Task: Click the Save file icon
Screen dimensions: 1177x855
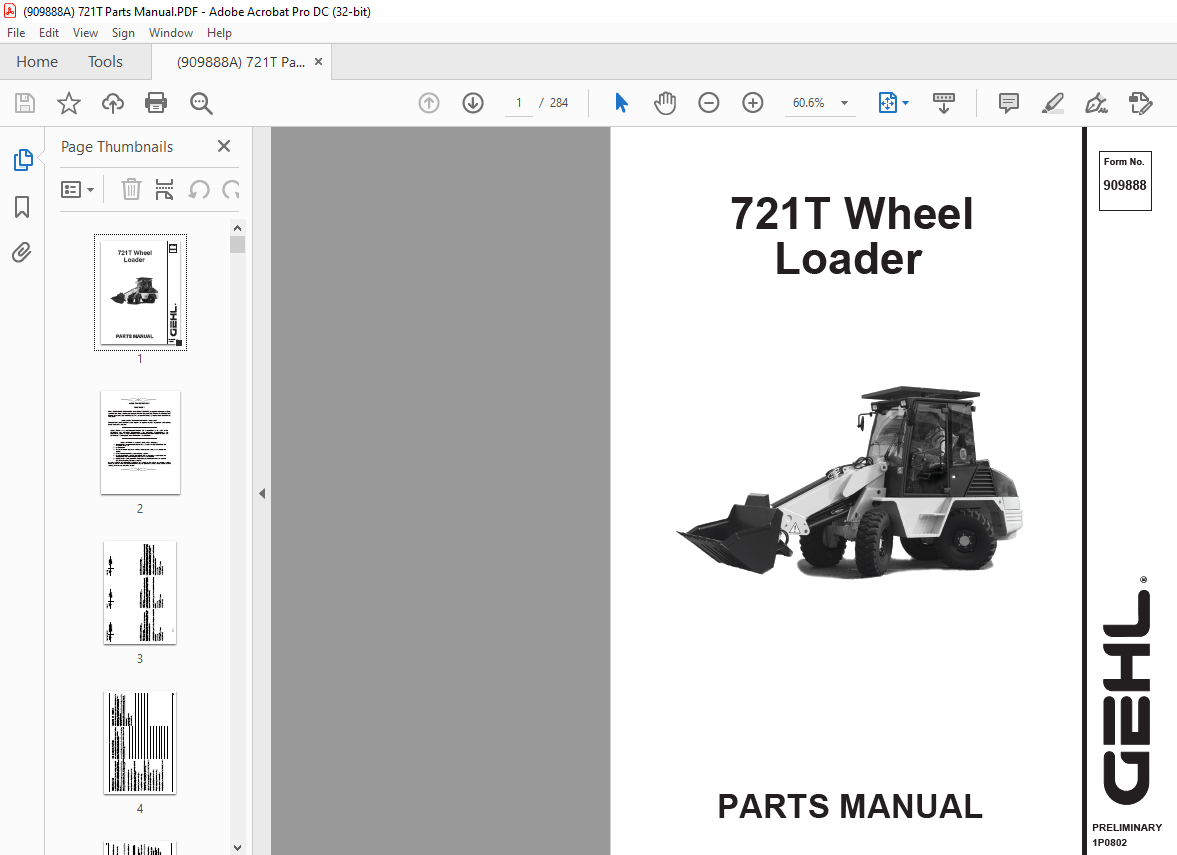Action: (25, 103)
